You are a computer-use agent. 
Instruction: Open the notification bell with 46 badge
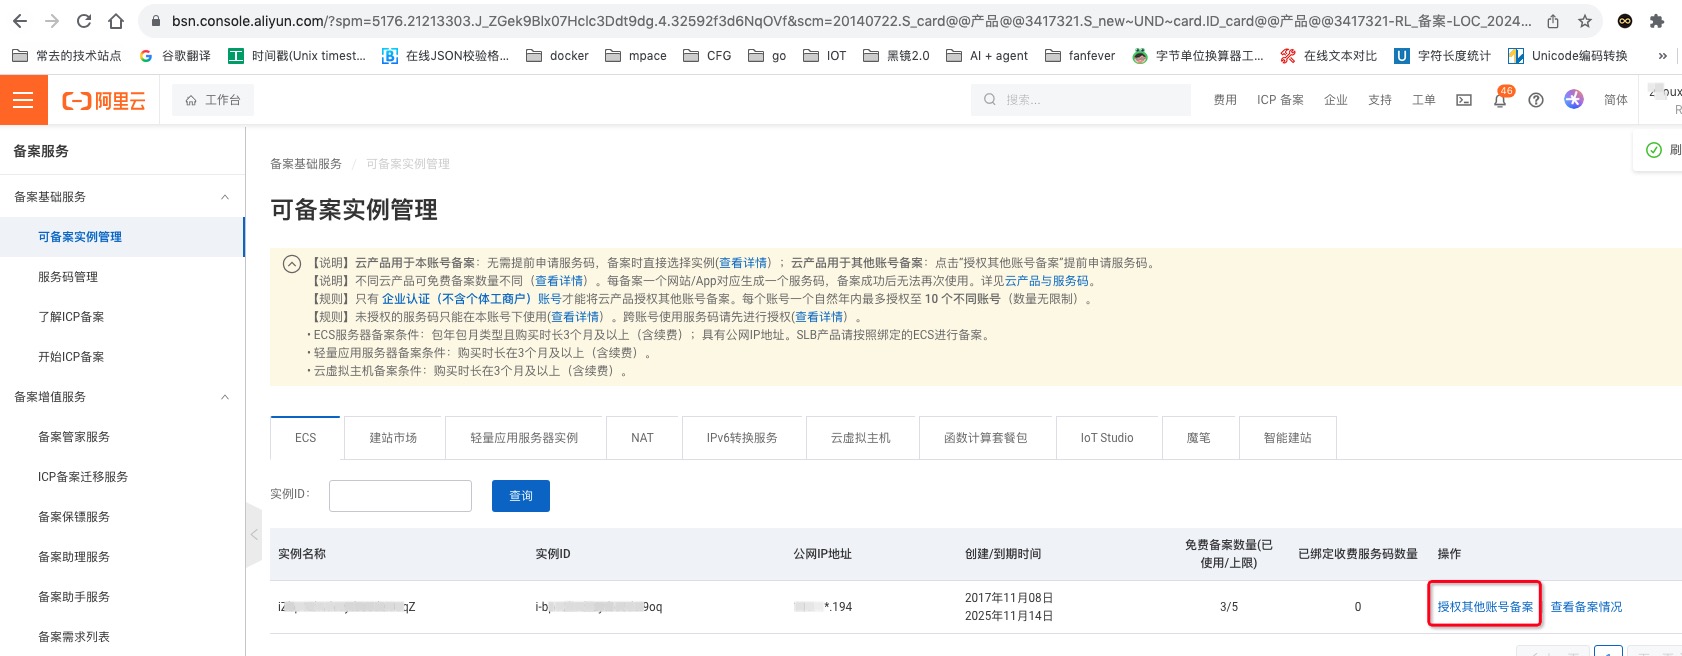[1500, 100]
